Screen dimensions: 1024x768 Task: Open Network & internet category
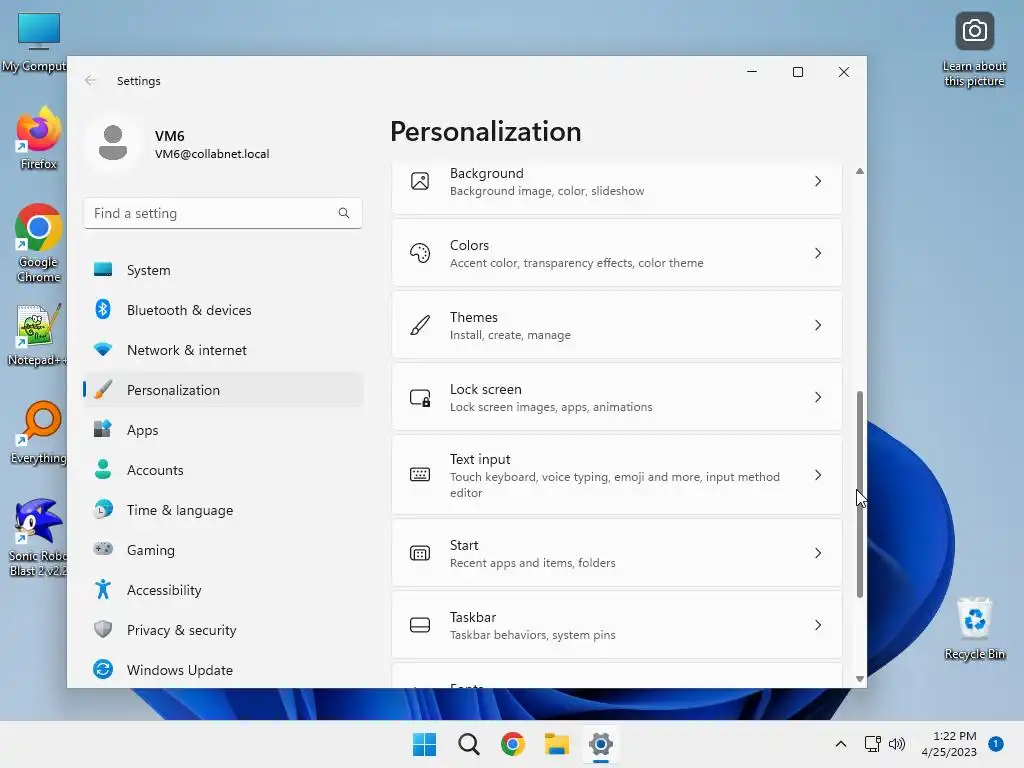click(223, 350)
